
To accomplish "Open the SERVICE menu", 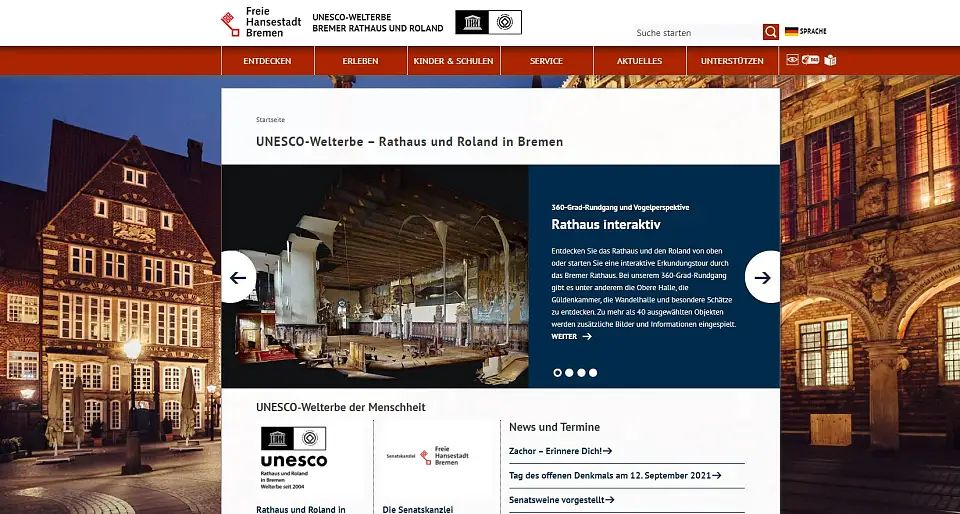I will click(547, 61).
